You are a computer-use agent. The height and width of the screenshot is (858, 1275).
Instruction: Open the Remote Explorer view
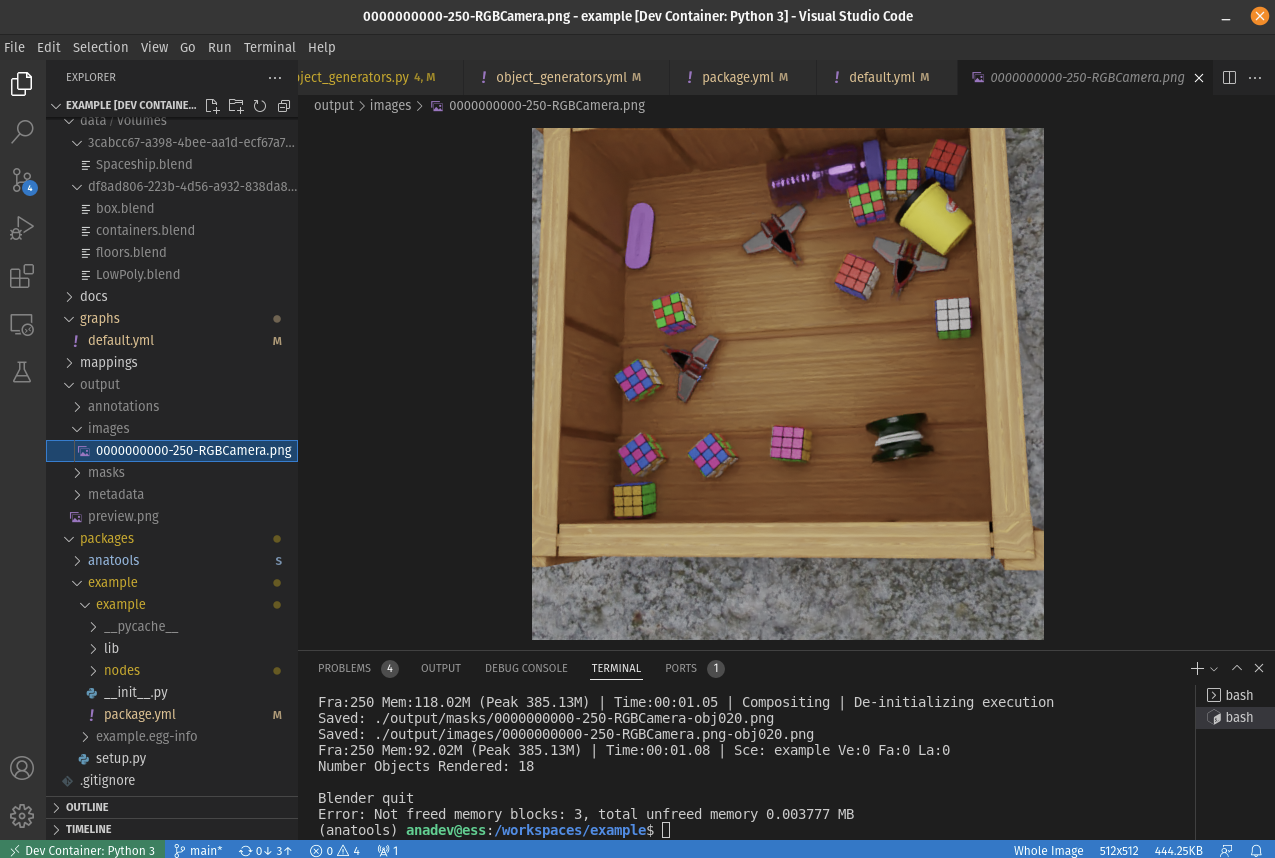tap(22, 325)
